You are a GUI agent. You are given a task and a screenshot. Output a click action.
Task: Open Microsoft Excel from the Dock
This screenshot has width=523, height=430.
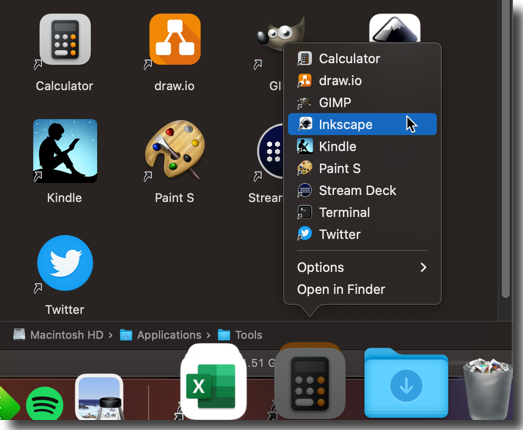coord(213,382)
